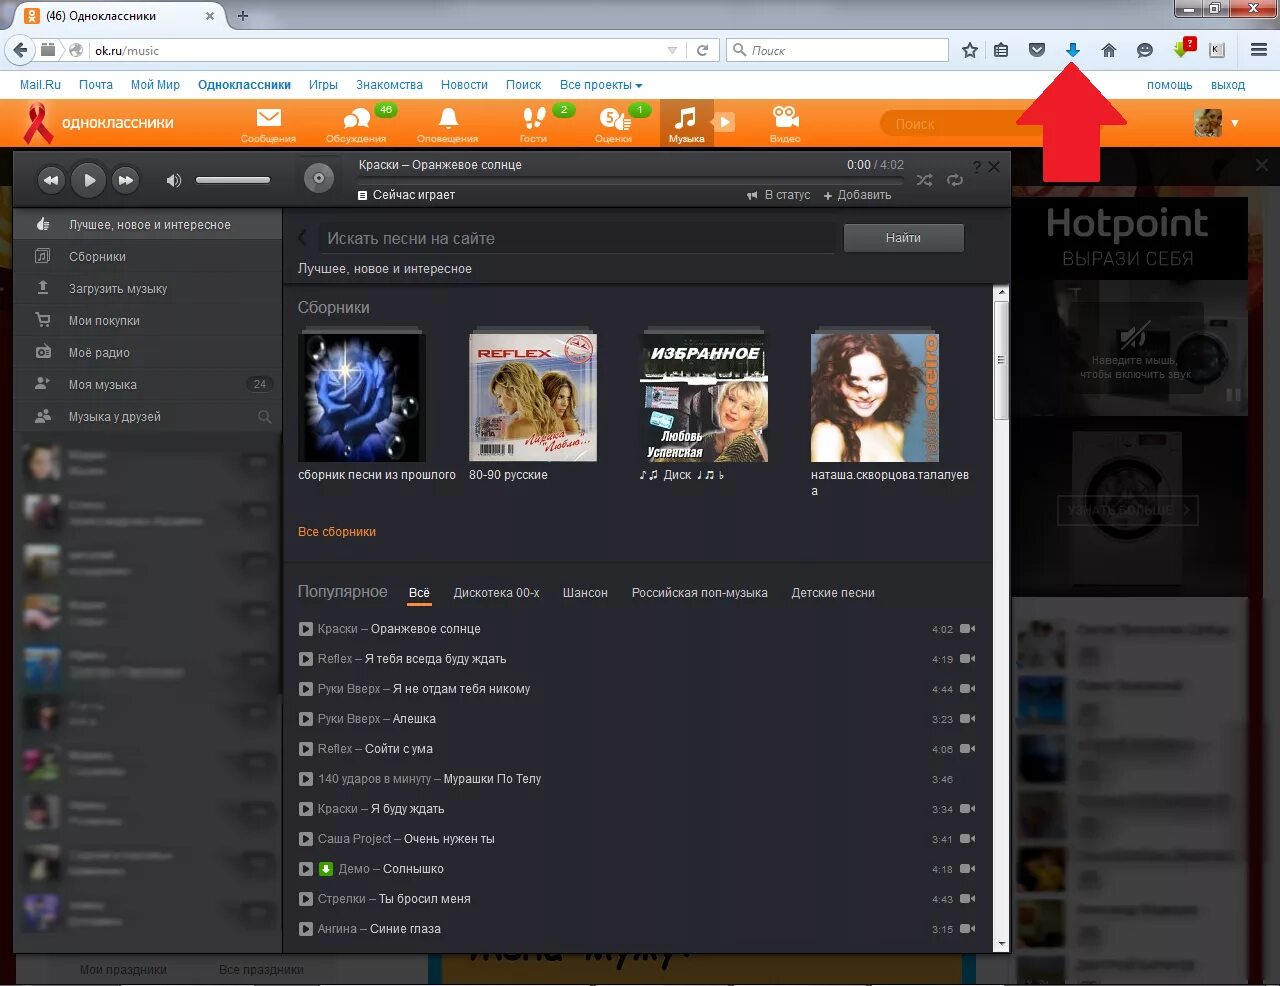Mute the player volume speaker icon
Screen dimensions: 1280x986
click(174, 180)
